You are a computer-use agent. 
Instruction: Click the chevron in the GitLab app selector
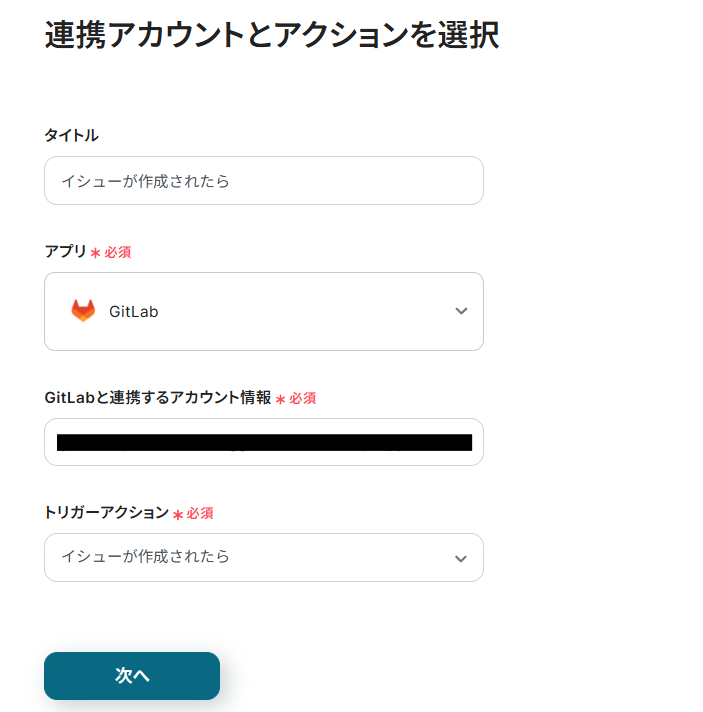click(x=461, y=311)
